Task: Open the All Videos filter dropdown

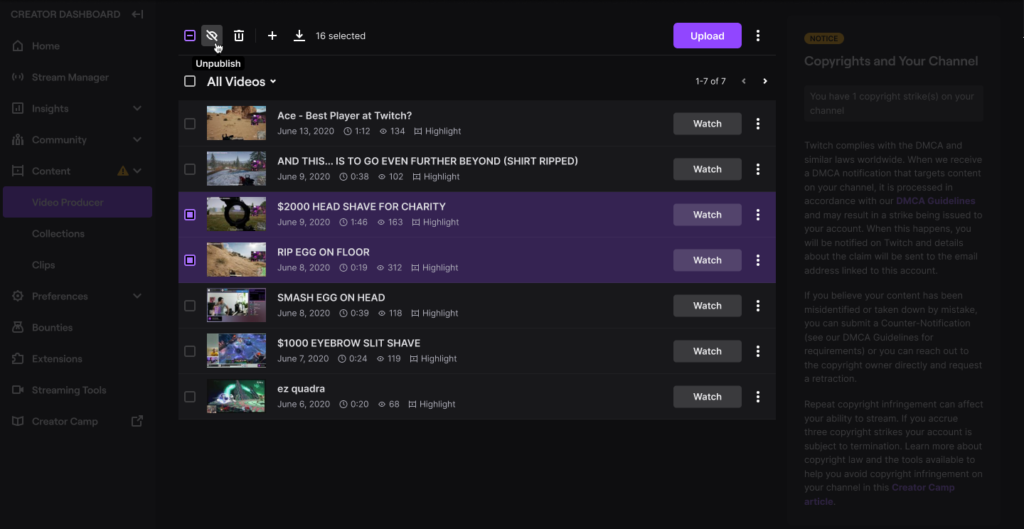Action: pos(242,82)
